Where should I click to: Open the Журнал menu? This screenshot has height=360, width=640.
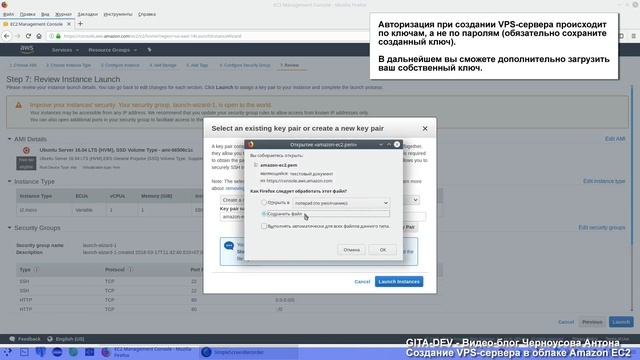(x=63, y=14)
